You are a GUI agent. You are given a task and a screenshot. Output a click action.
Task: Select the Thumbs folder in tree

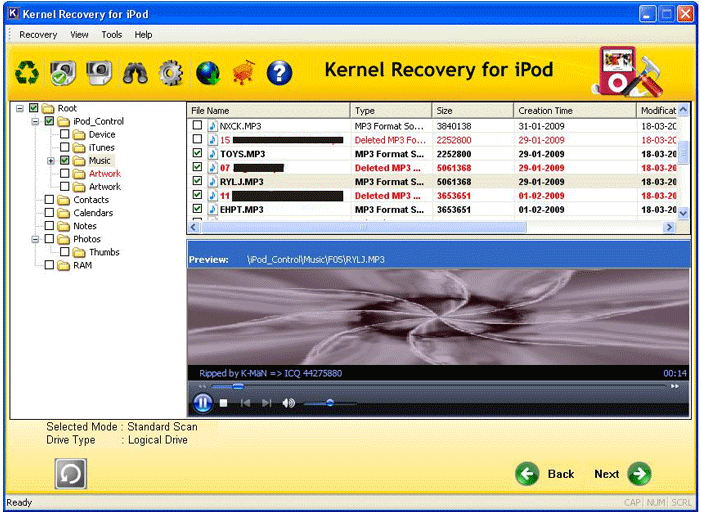tap(104, 252)
